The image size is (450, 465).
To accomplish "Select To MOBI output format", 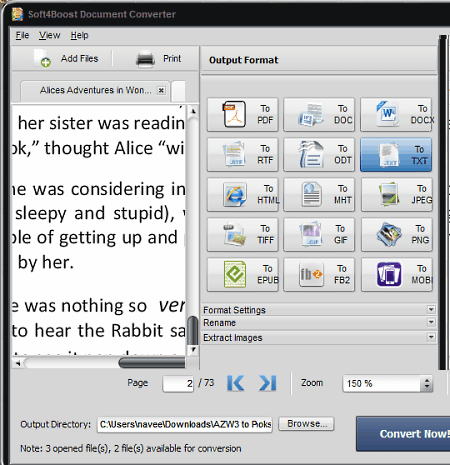I will pyautogui.click(x=396, y=274).
